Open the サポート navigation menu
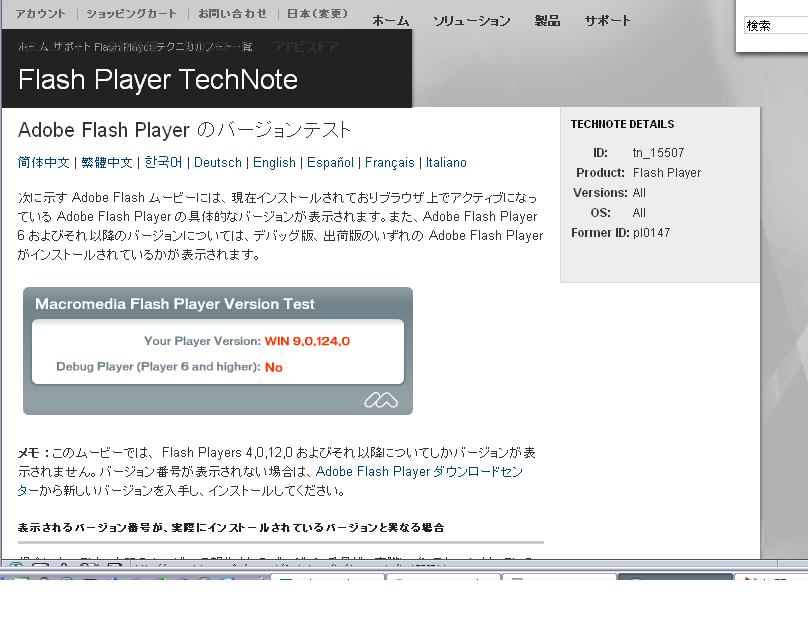Viewport: 808px width, 641px height. [608, 21]
